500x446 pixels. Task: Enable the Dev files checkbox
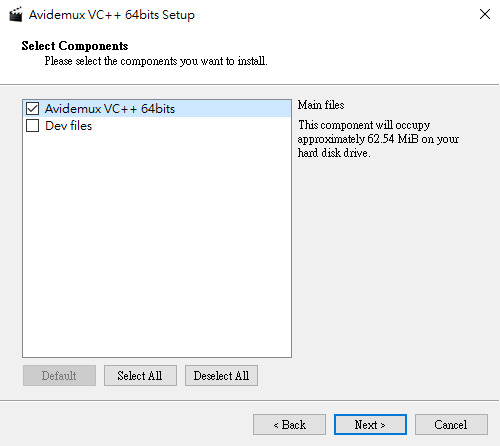[33, 126]
